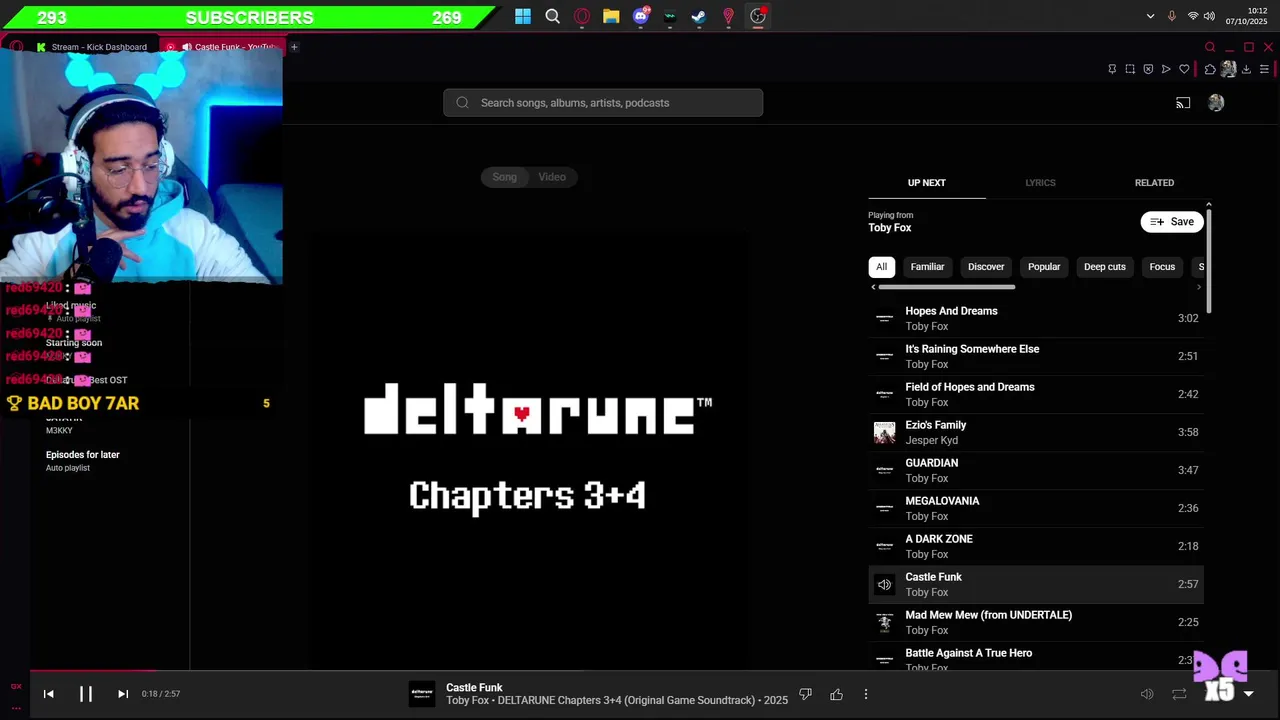Open a new browser tab with plus

click(x=294, y=47)
